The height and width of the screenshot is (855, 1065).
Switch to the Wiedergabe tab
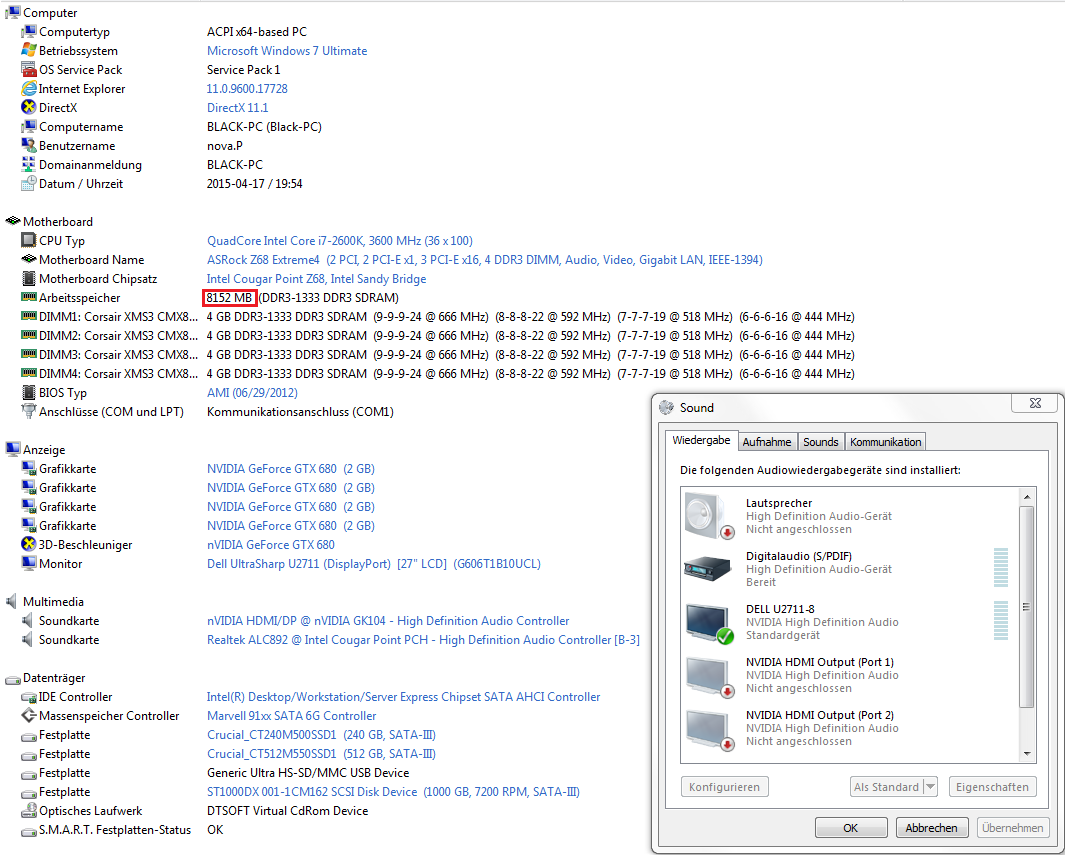[701, 440]
